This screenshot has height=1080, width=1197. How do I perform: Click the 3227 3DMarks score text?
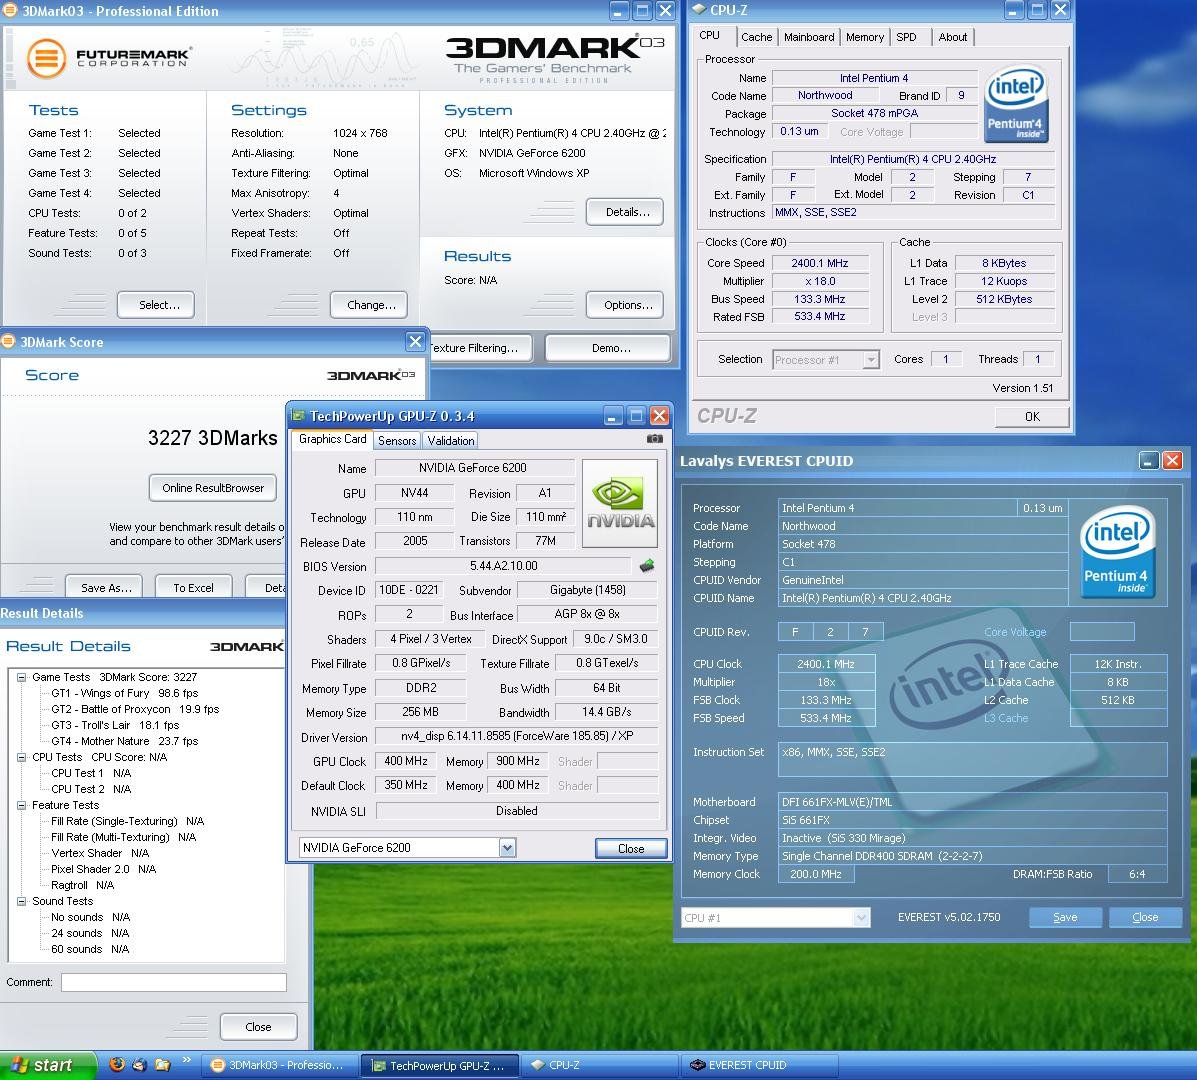(212, 438)
